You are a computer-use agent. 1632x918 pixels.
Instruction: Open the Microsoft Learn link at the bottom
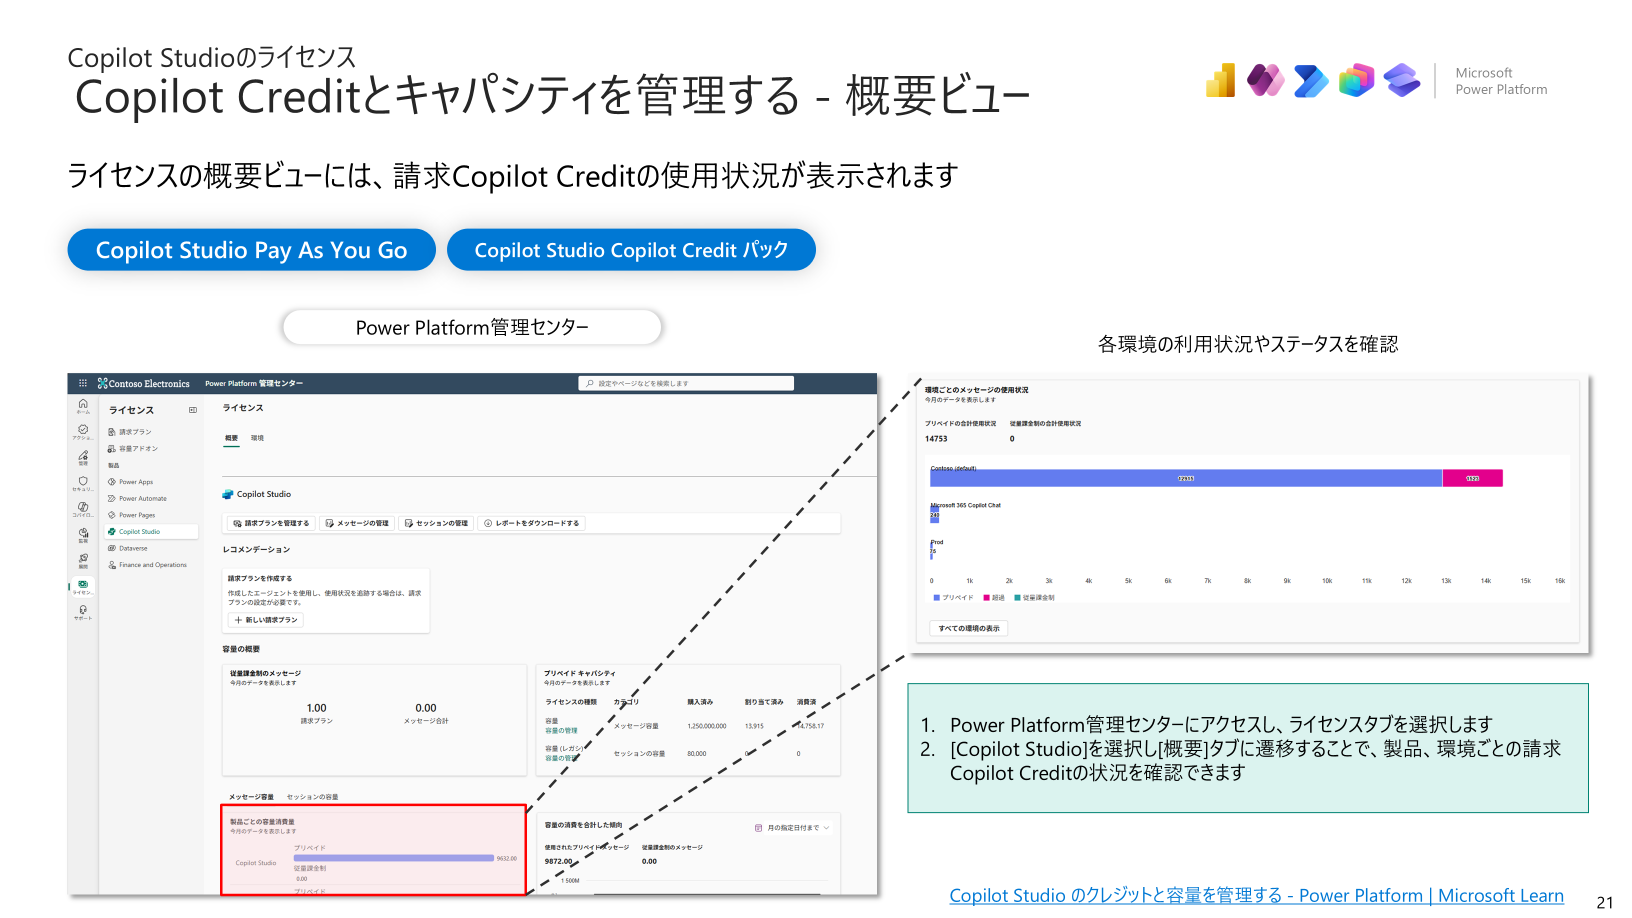tap(1256, 896)
